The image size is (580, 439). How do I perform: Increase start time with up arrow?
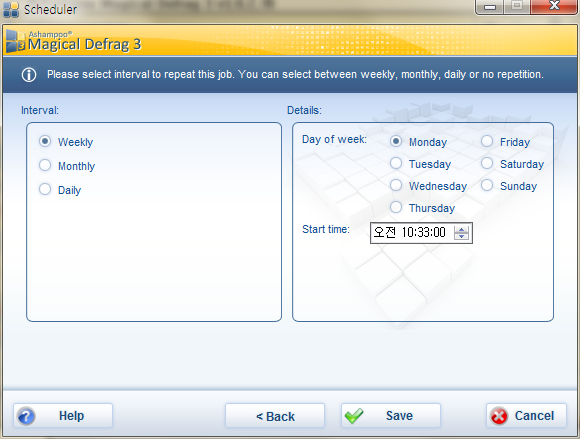pos(461,229)
